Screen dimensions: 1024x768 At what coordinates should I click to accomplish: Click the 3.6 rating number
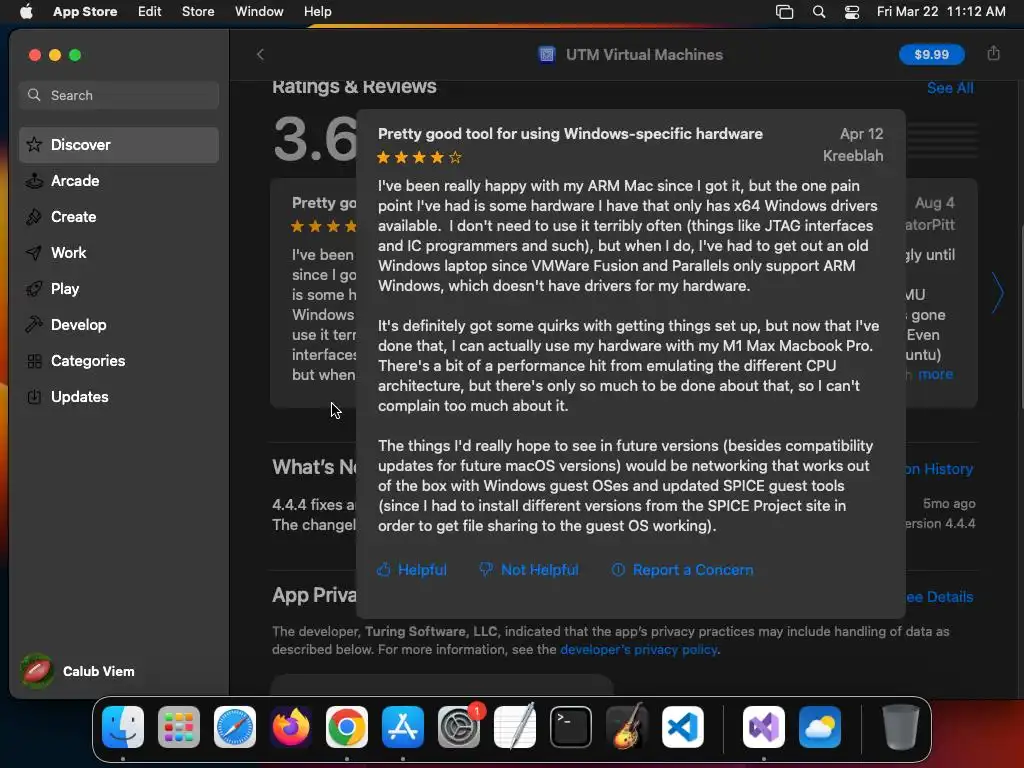(x=315, y=139)
